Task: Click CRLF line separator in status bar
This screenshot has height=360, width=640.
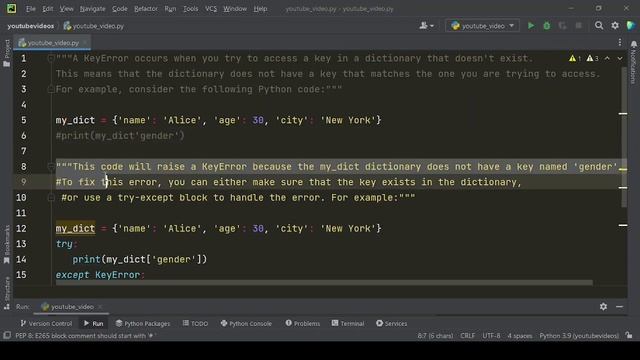Action: pyautogui.click(x=467, y=336)
